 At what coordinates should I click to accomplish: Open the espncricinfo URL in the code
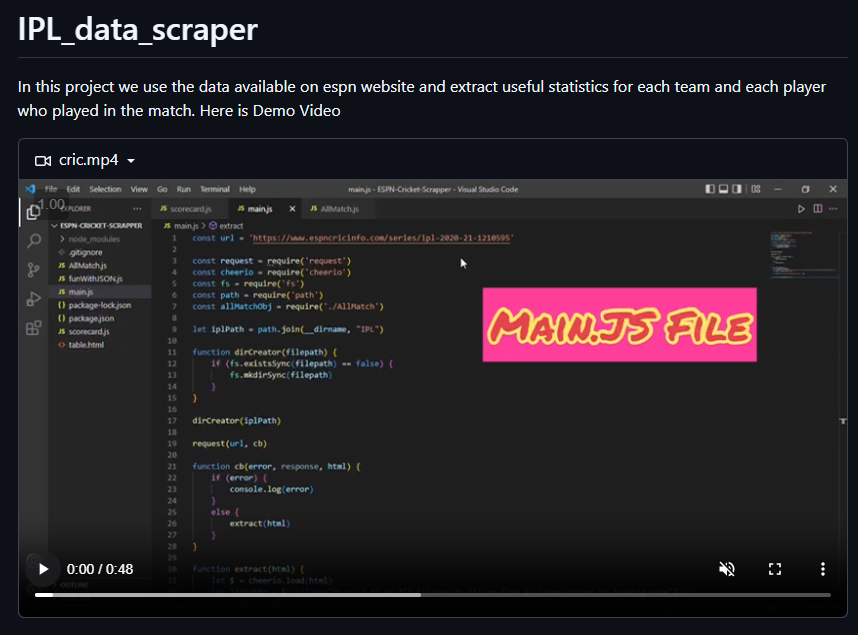(x=381, y=238)
